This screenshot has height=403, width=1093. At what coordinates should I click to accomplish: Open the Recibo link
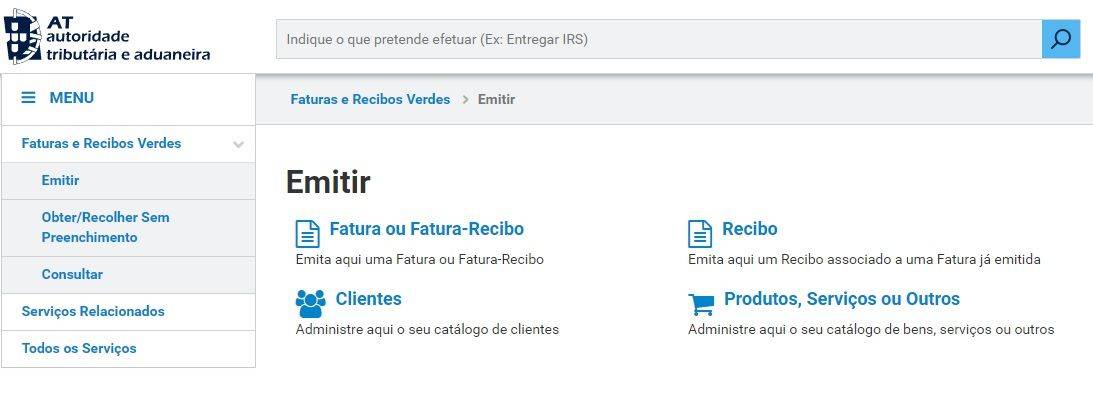click(749, 229)
